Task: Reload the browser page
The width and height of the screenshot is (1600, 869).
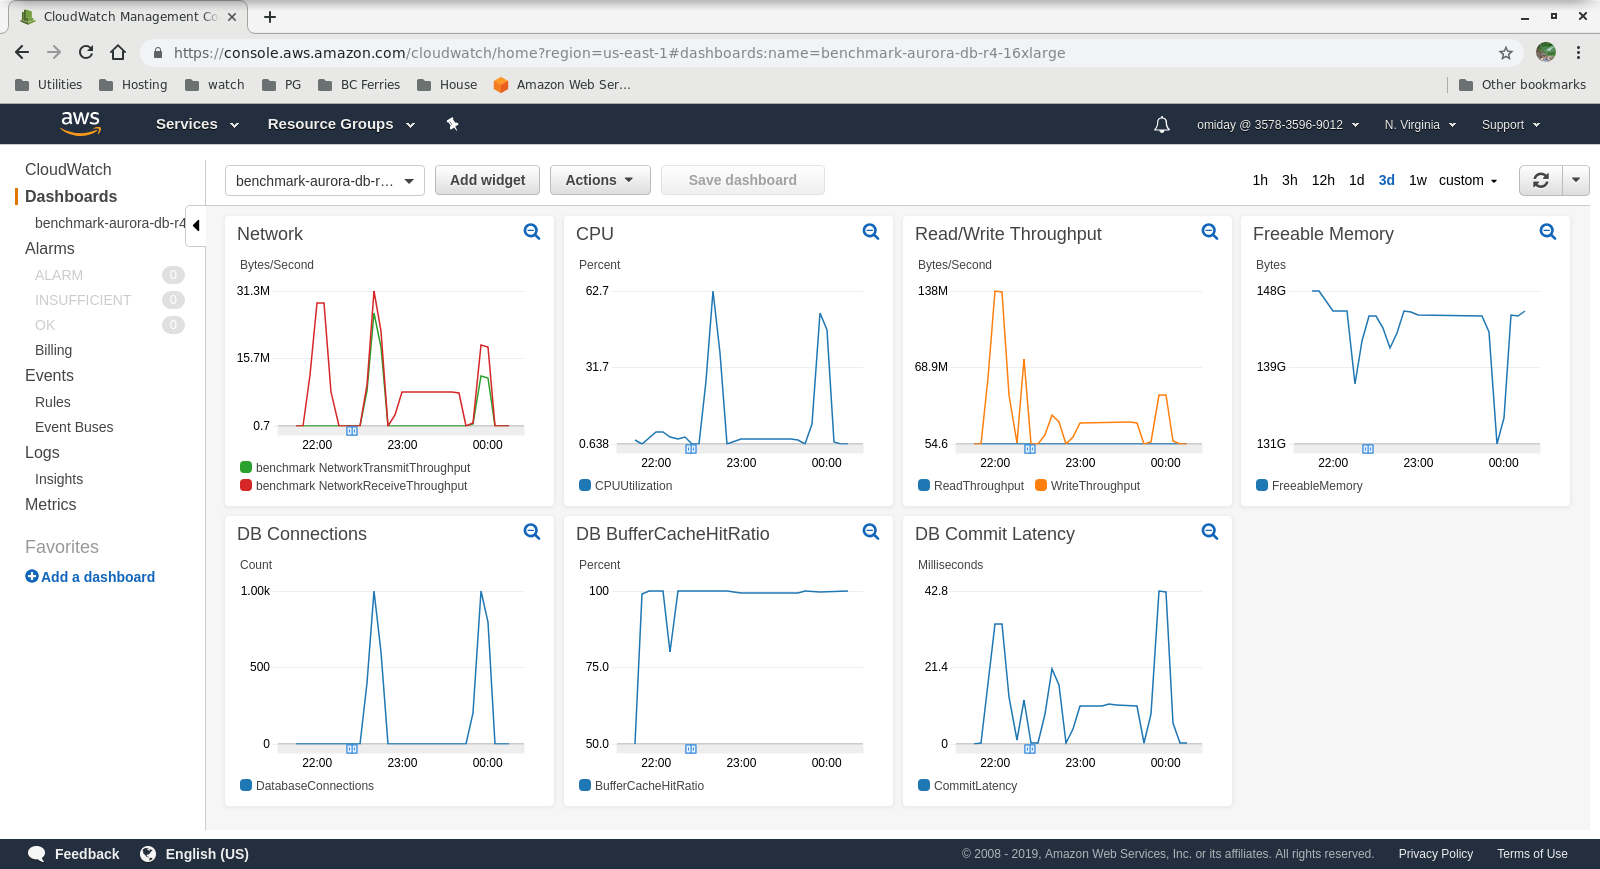Action: click(86, 52)
